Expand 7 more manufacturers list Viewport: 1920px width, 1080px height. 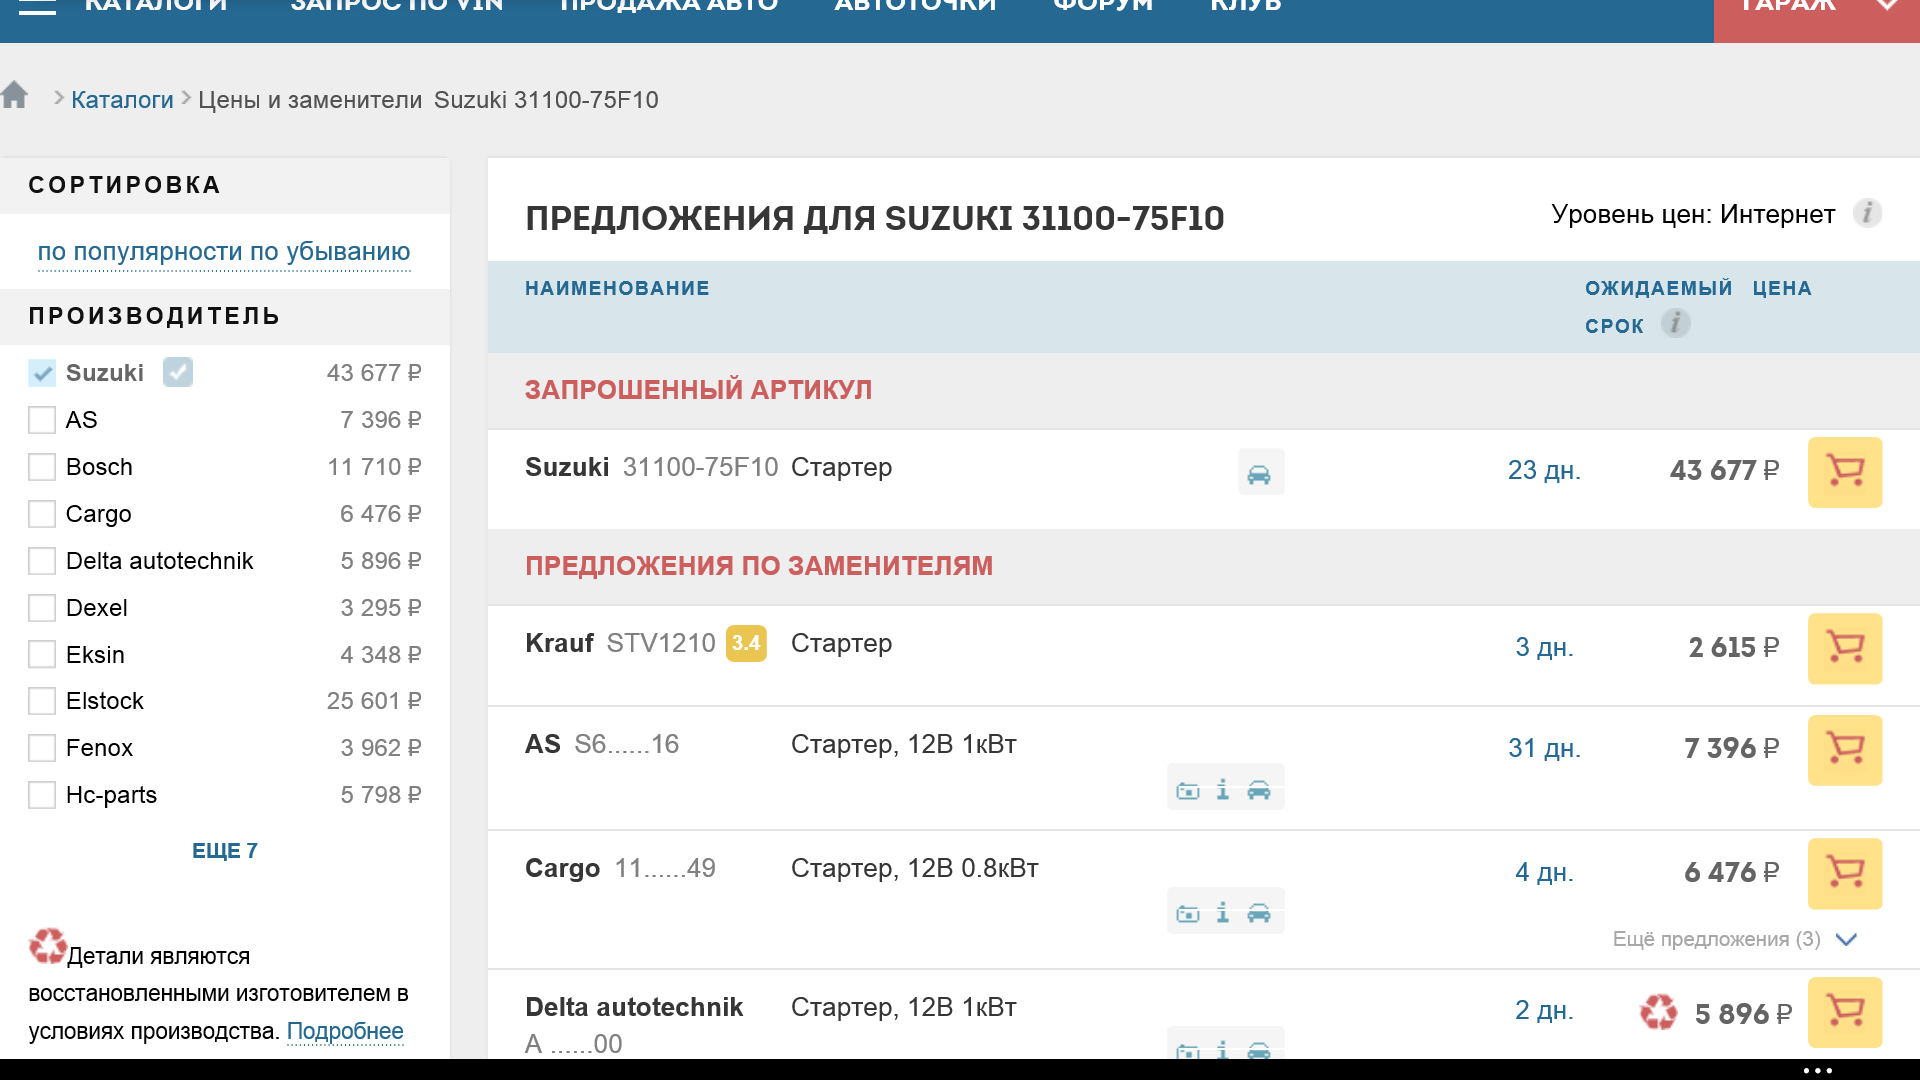coord(224,851)
